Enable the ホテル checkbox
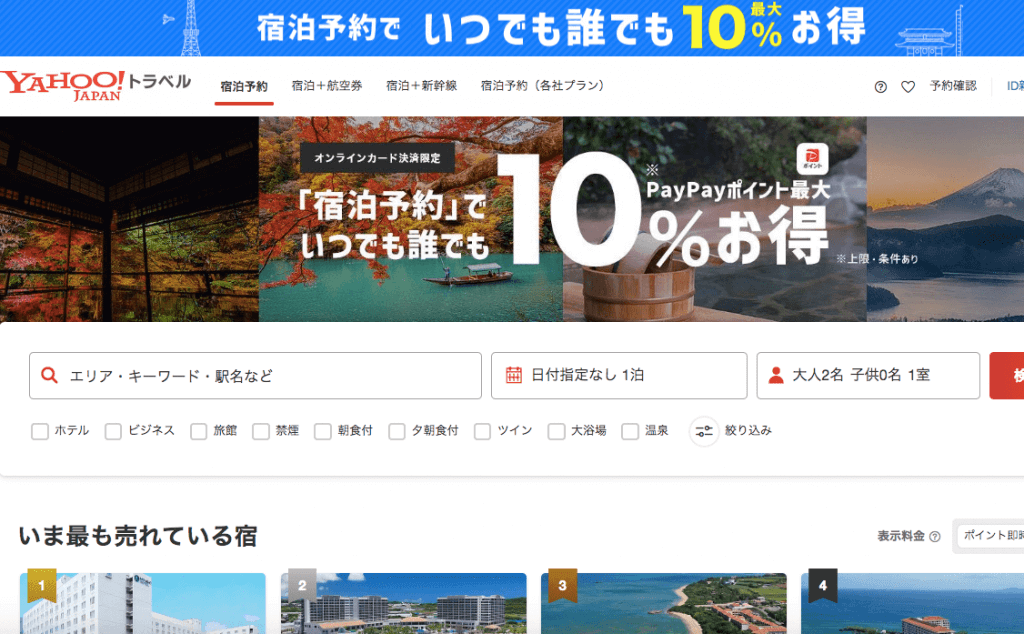The height and width of the screenshot is (634, 1024). click(39, 431)
